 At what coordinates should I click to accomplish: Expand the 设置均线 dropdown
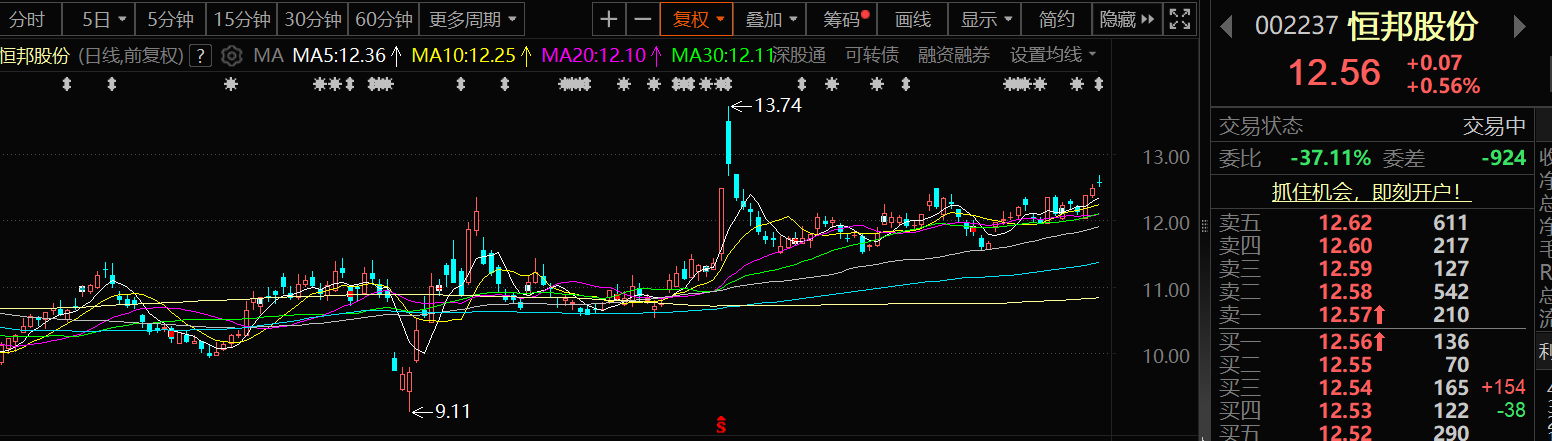(x=1053, y=55)
